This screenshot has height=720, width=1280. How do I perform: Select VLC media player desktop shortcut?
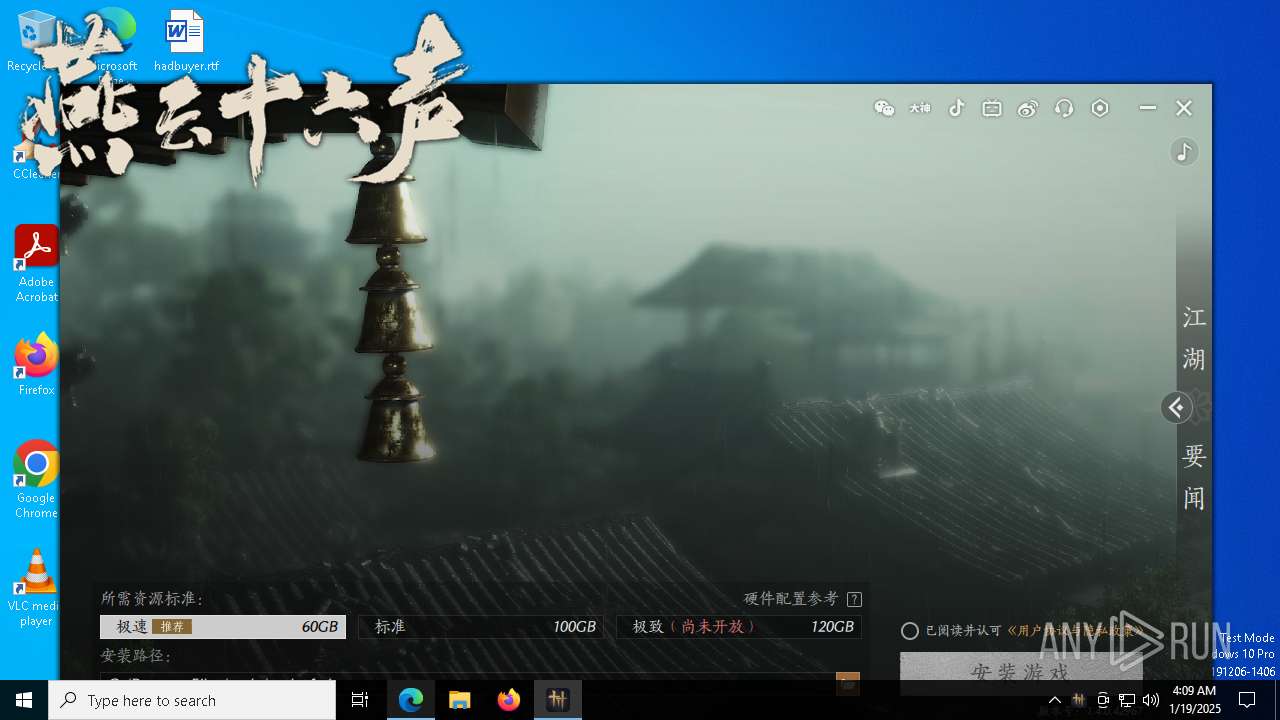[37, 588]
